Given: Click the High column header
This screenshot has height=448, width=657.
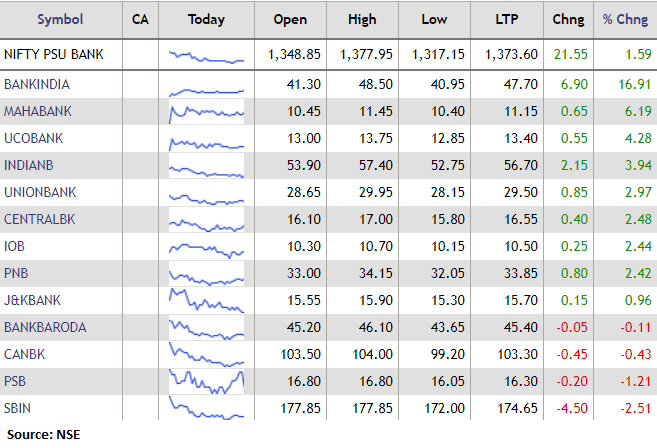Looking at the screenshot, I should [365, 19].
